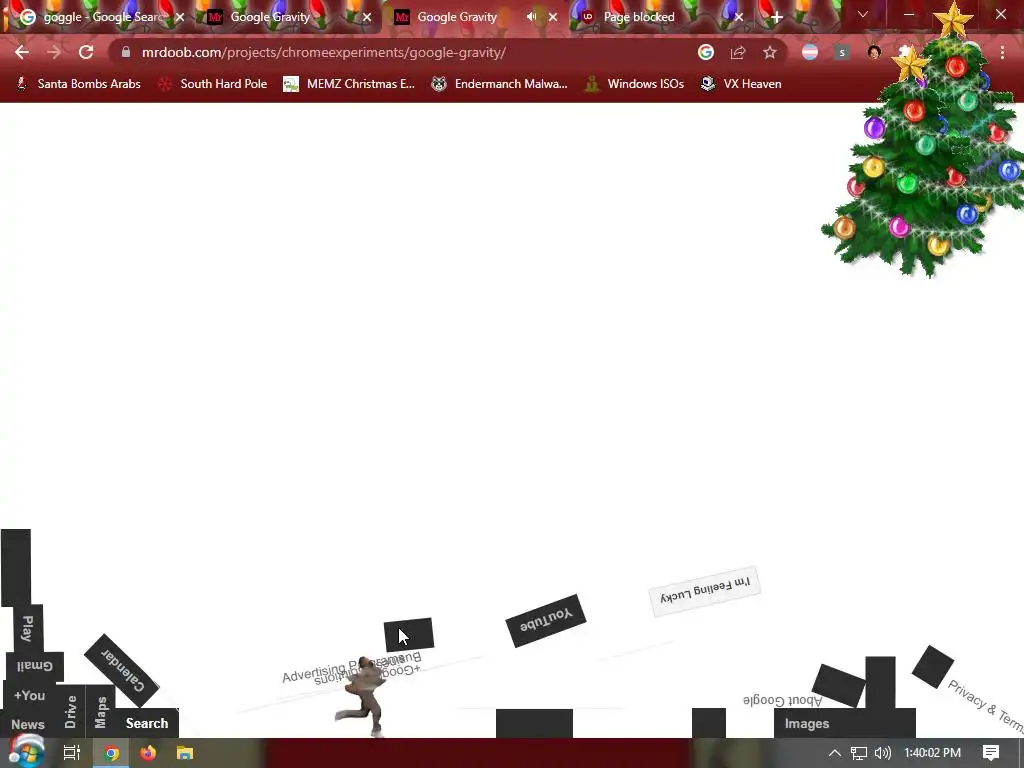Open the network status tray icon
This screenshot has height=768, width=1024.
(x=859, y=753)
